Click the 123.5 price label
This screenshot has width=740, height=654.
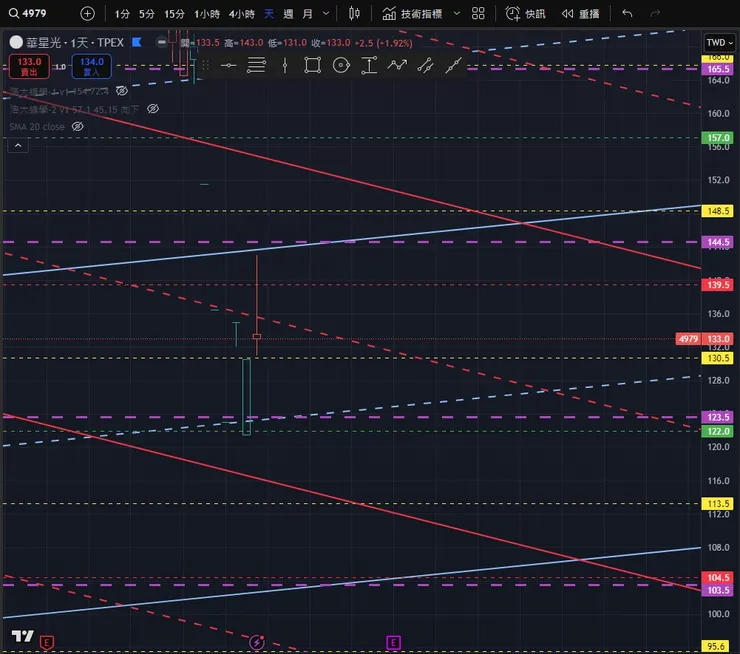pos(718,417)
